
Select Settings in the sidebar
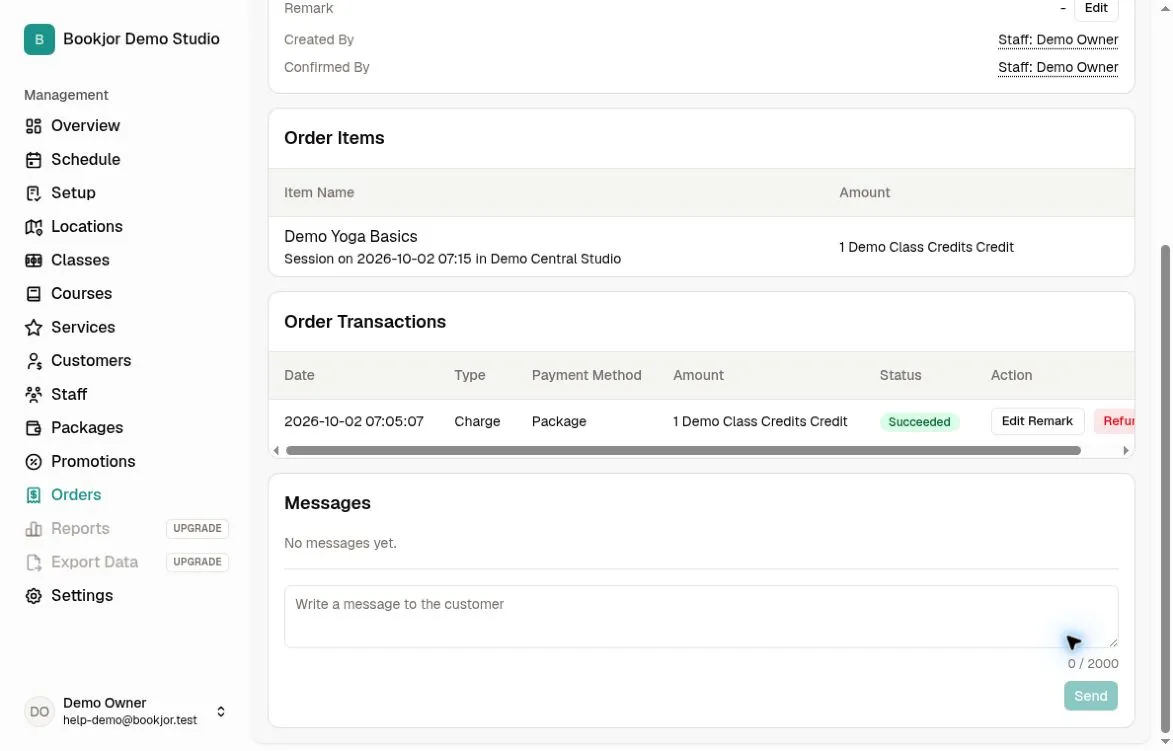[82, 595]
